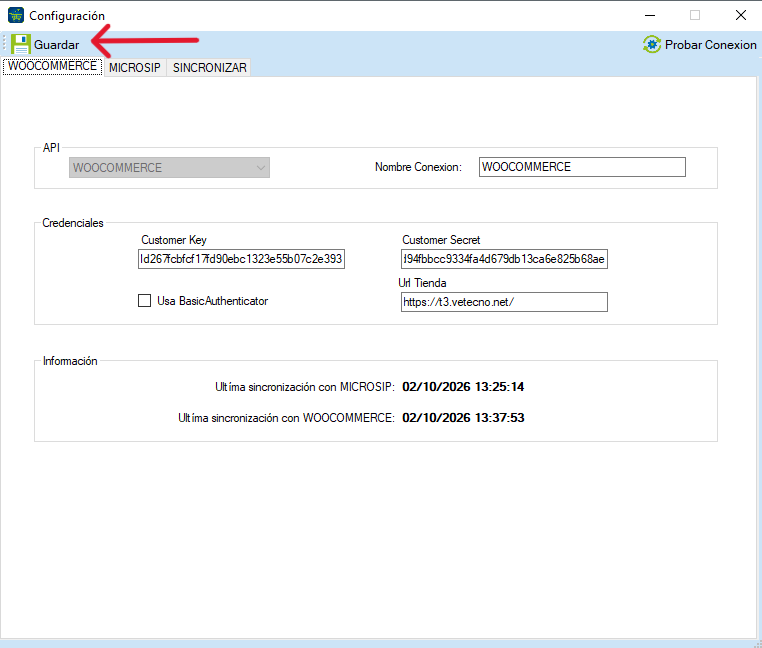Viewport: 762px width, 648px height.
Task: Click the 'Credenciales' group title
Action: click(73, 223)
